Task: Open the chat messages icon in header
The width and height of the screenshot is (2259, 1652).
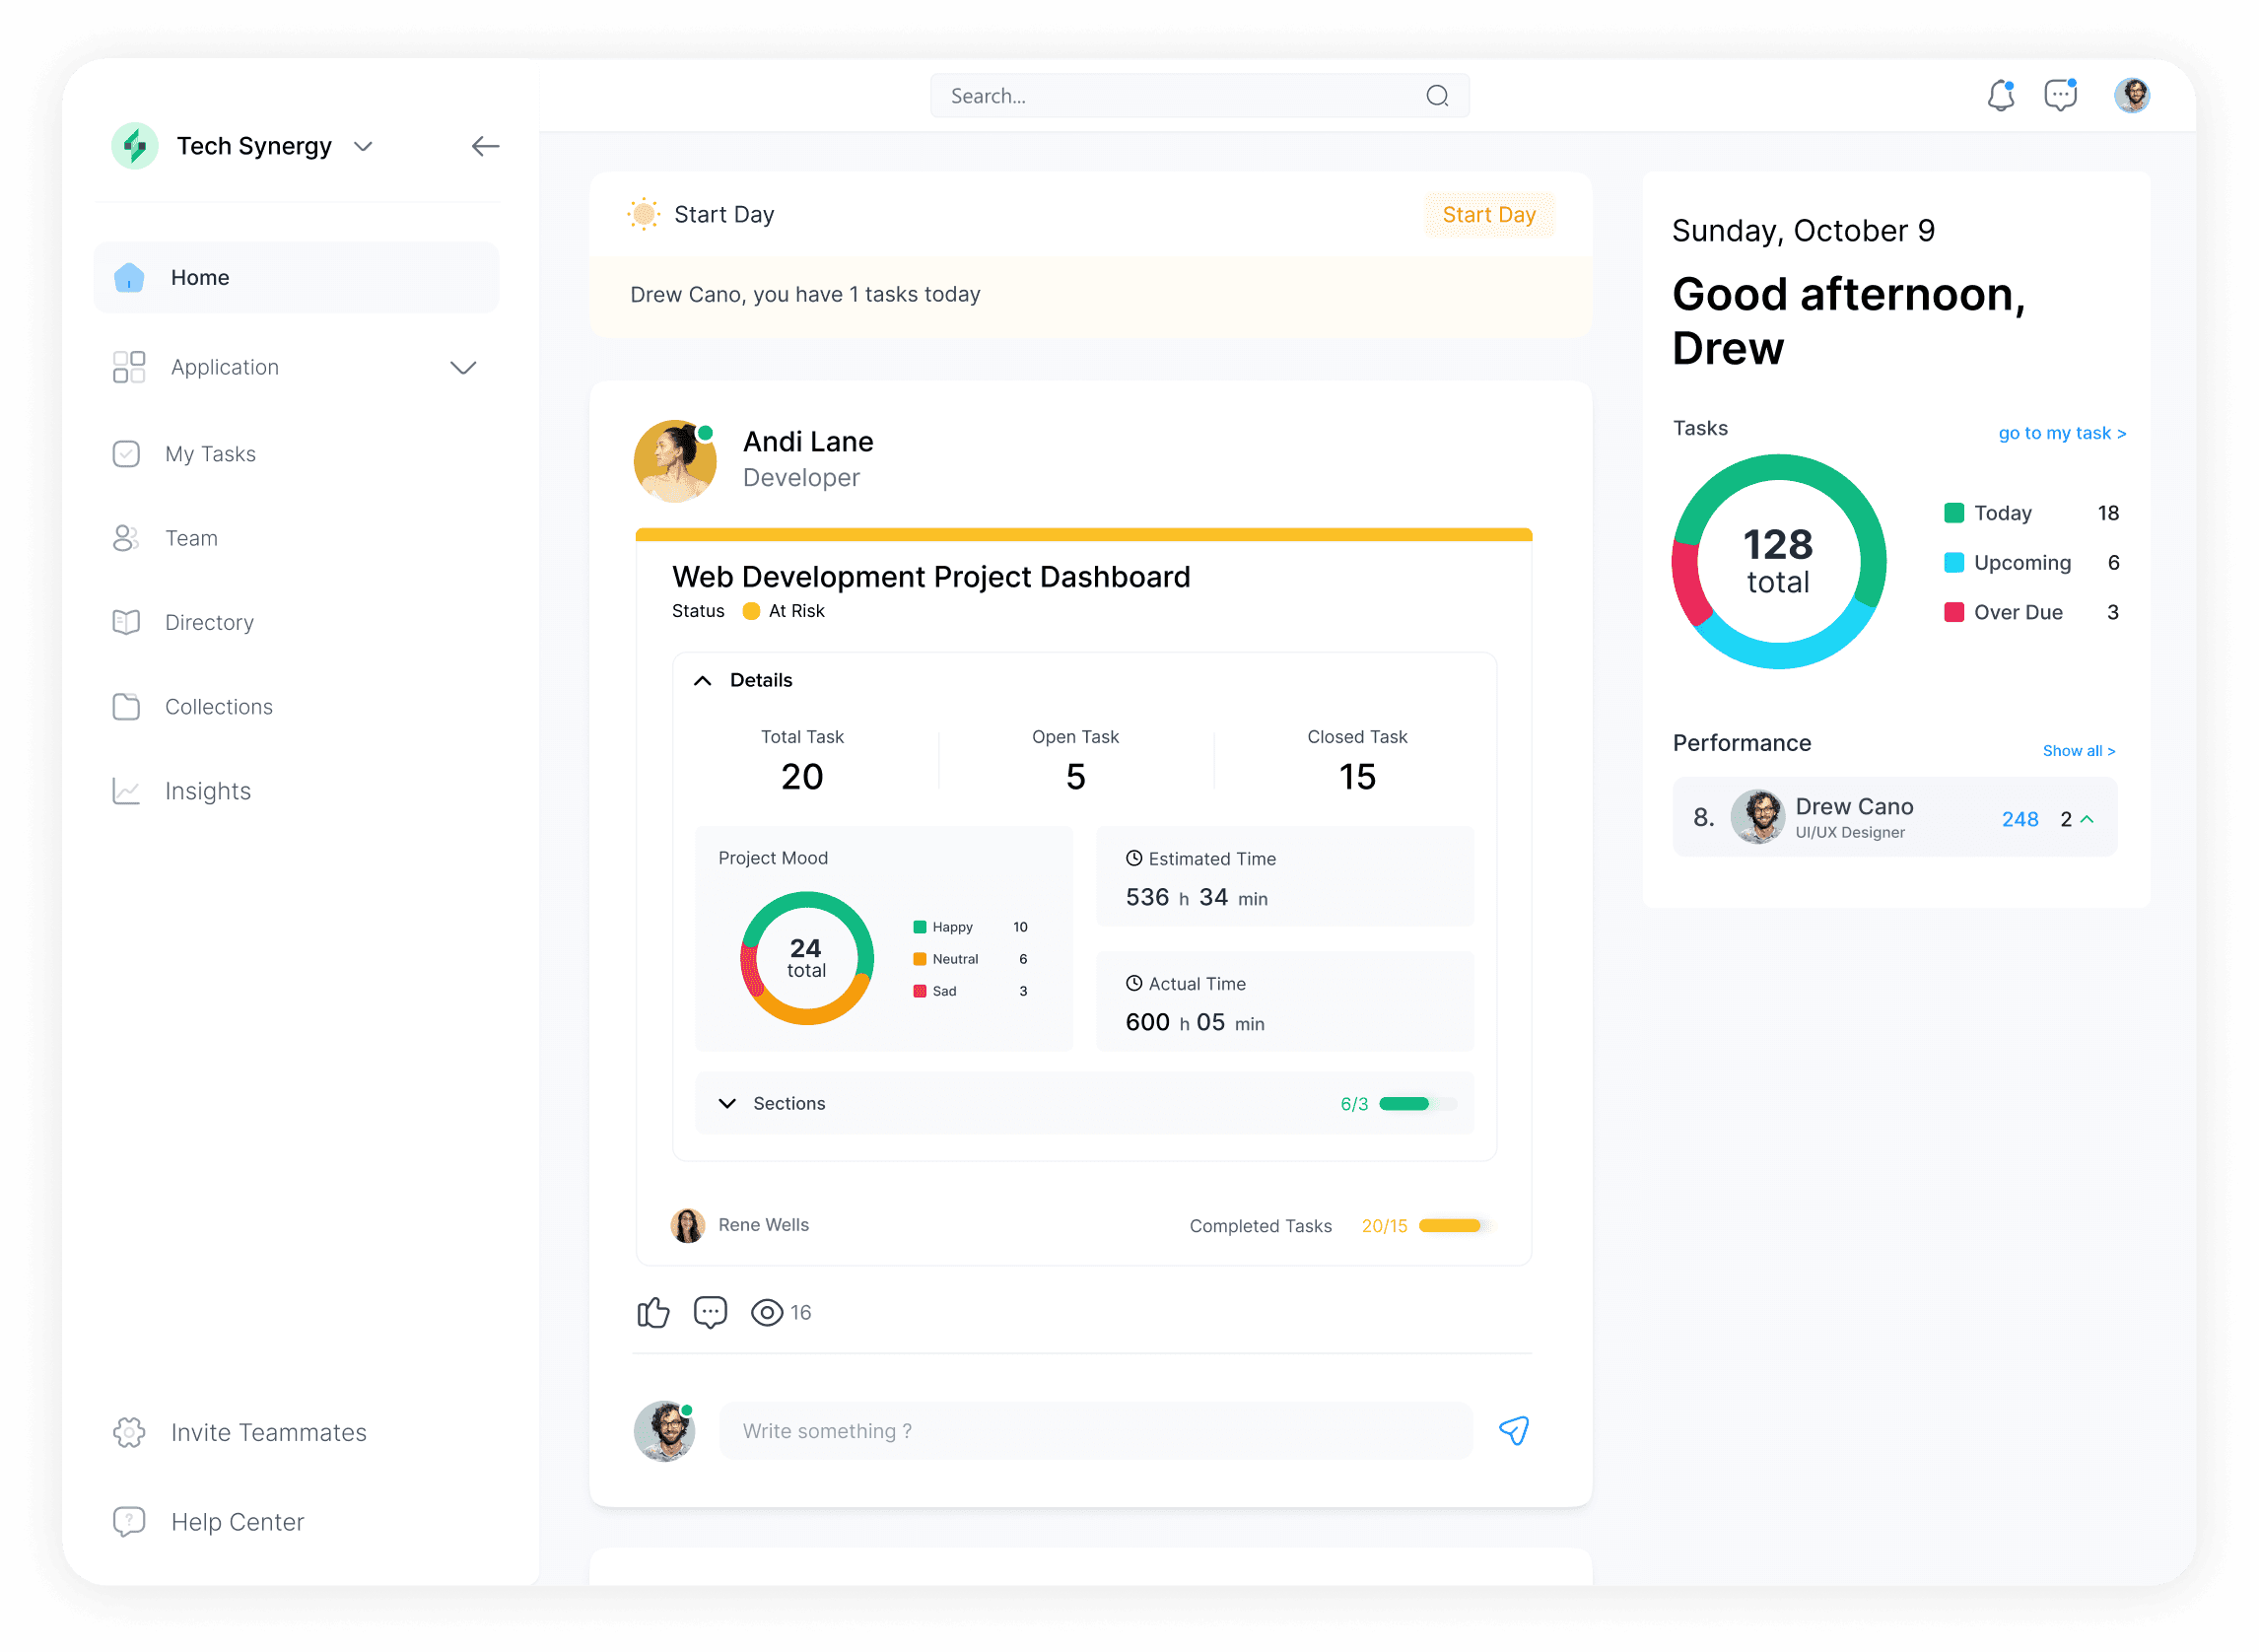Action: pyautogui.click(x=2060, y=96)
